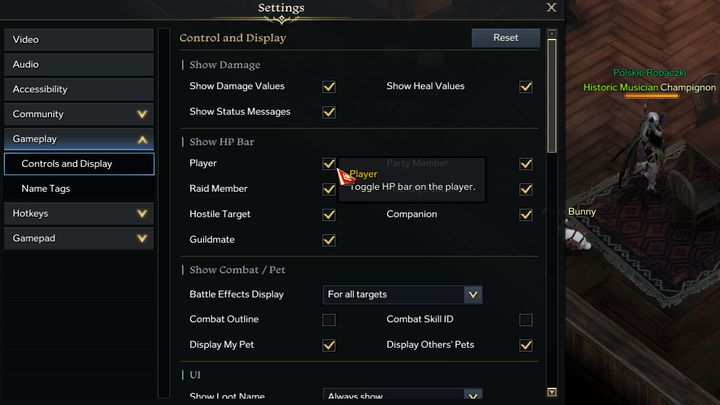
Task: Close the Settings window with X
Action: [x=551, y=8]
